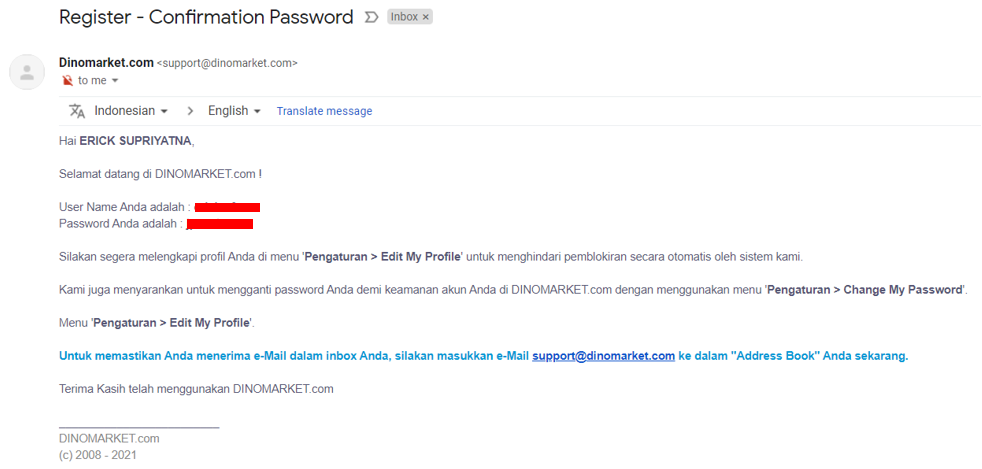This screenshot has width=982, height=469.
Task: Click the DINOMARKET.com signature footer text
Action: tap(109, 438)
